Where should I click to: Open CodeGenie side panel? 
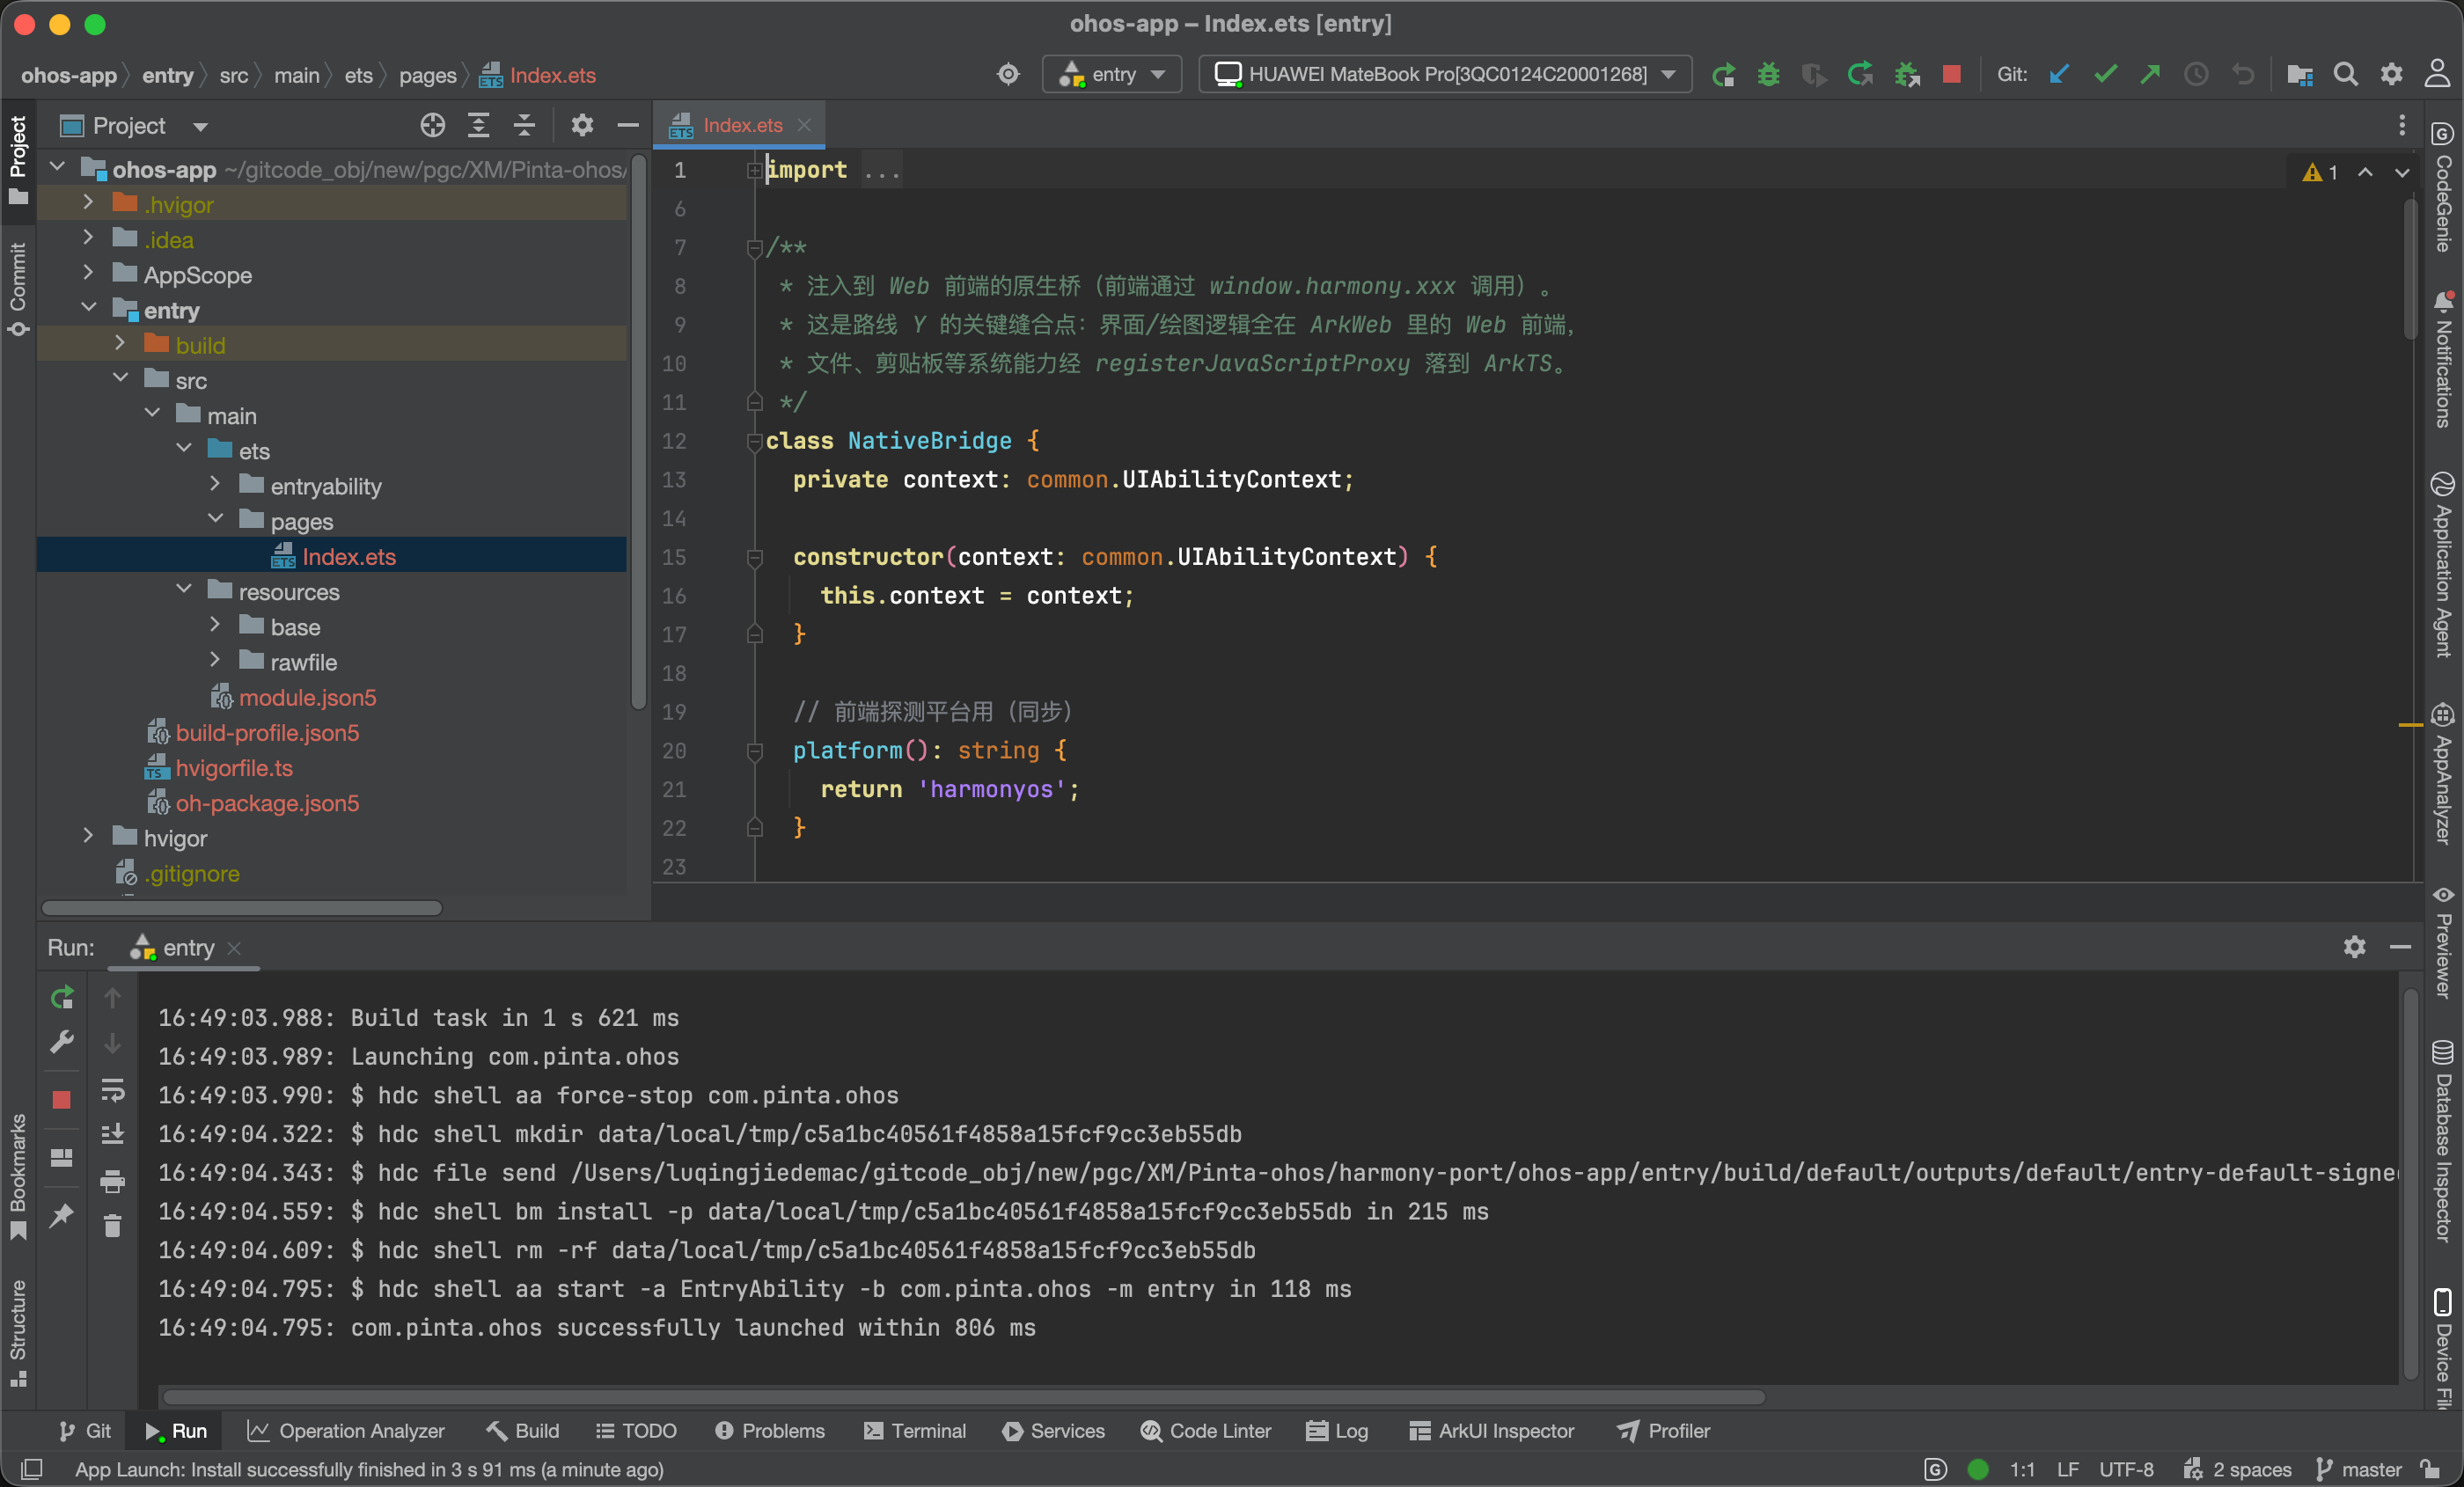pos(2443,187)
